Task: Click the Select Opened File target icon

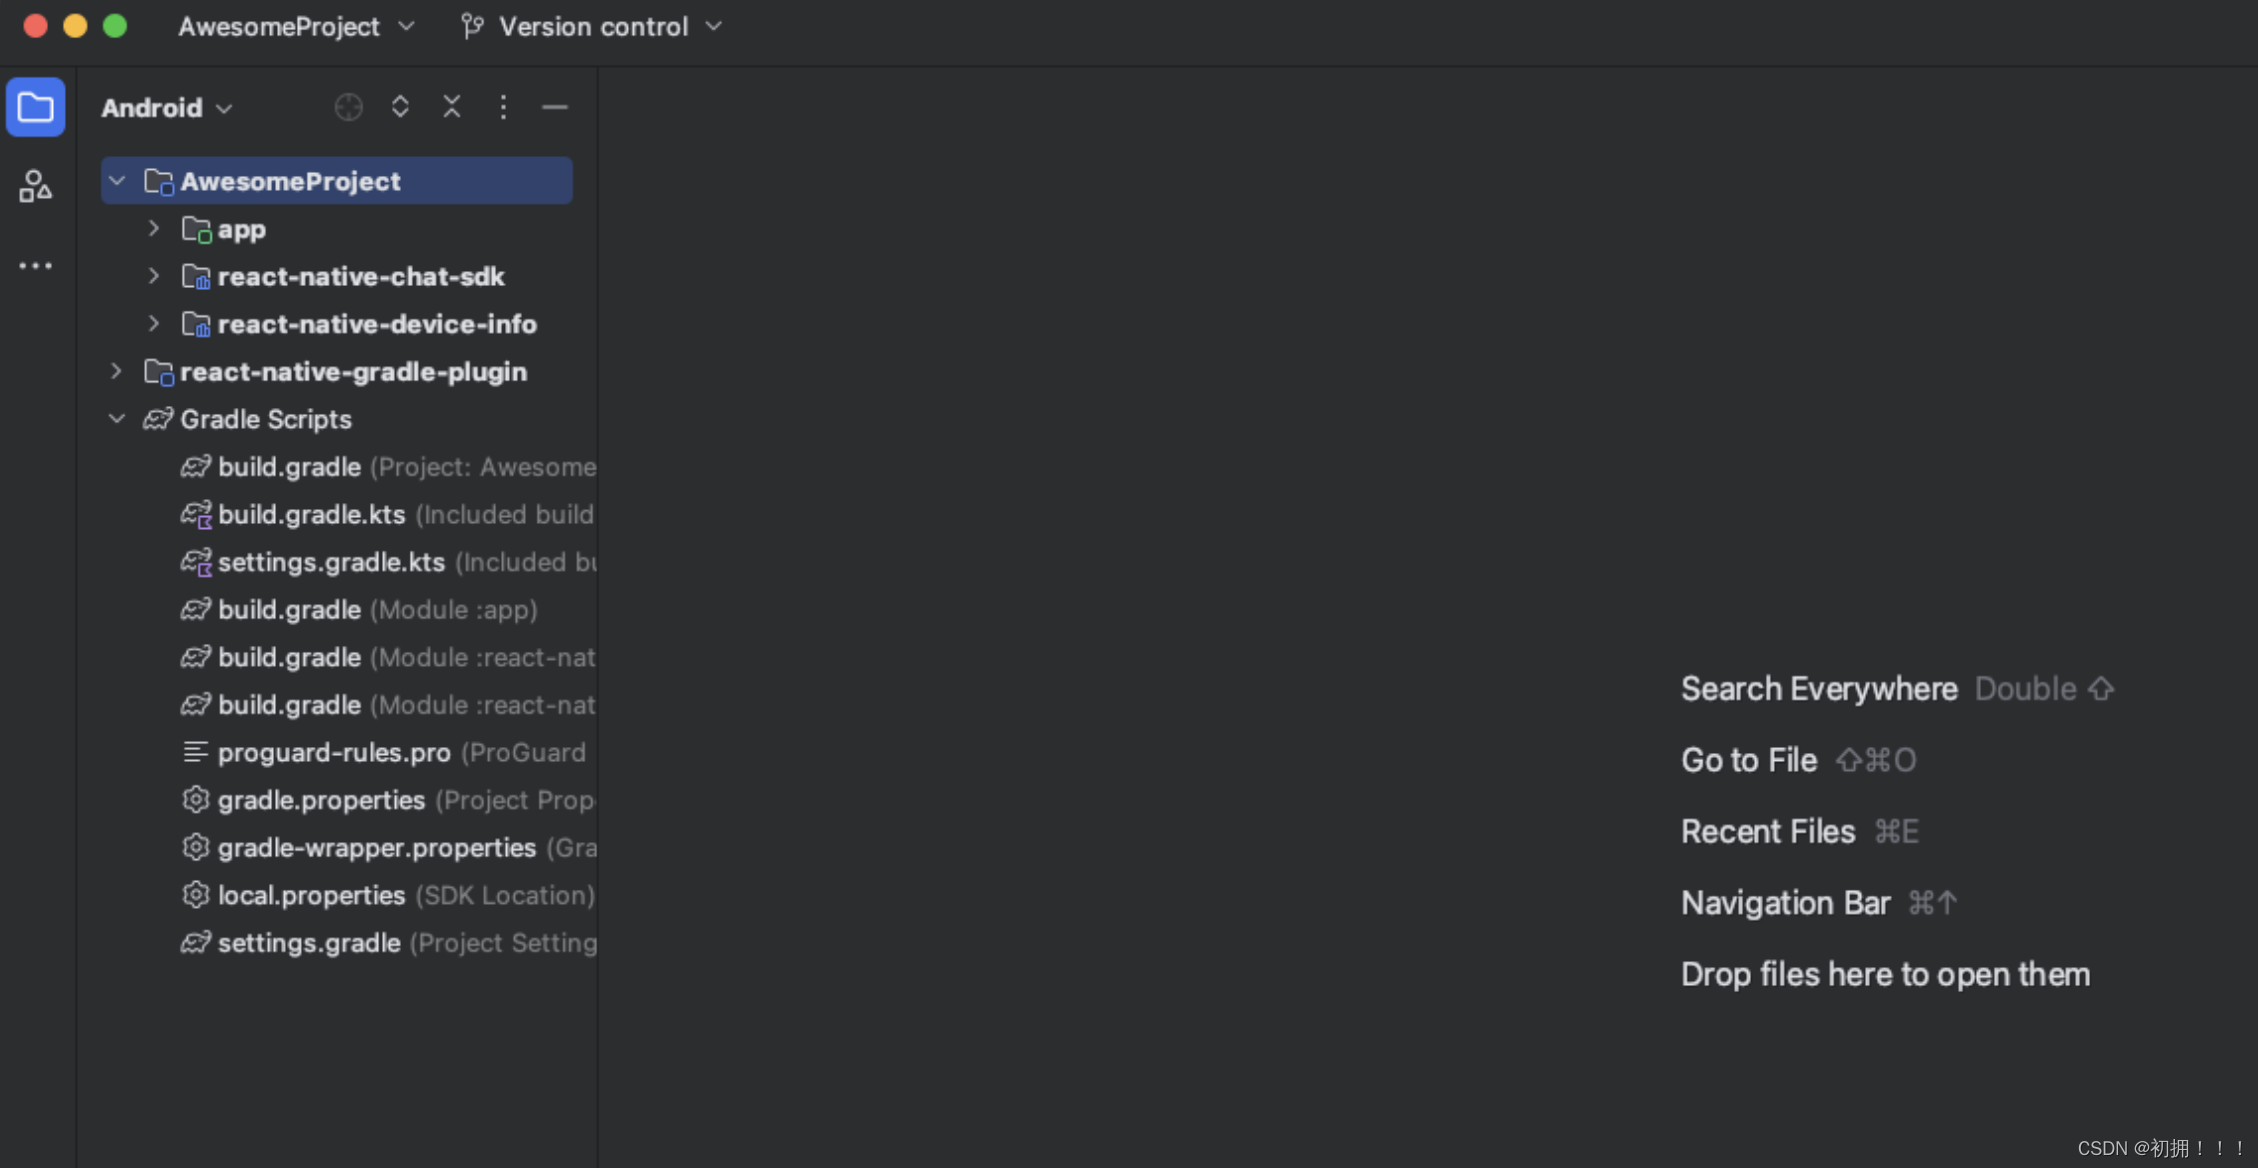Action: click(x=348, y=107)
